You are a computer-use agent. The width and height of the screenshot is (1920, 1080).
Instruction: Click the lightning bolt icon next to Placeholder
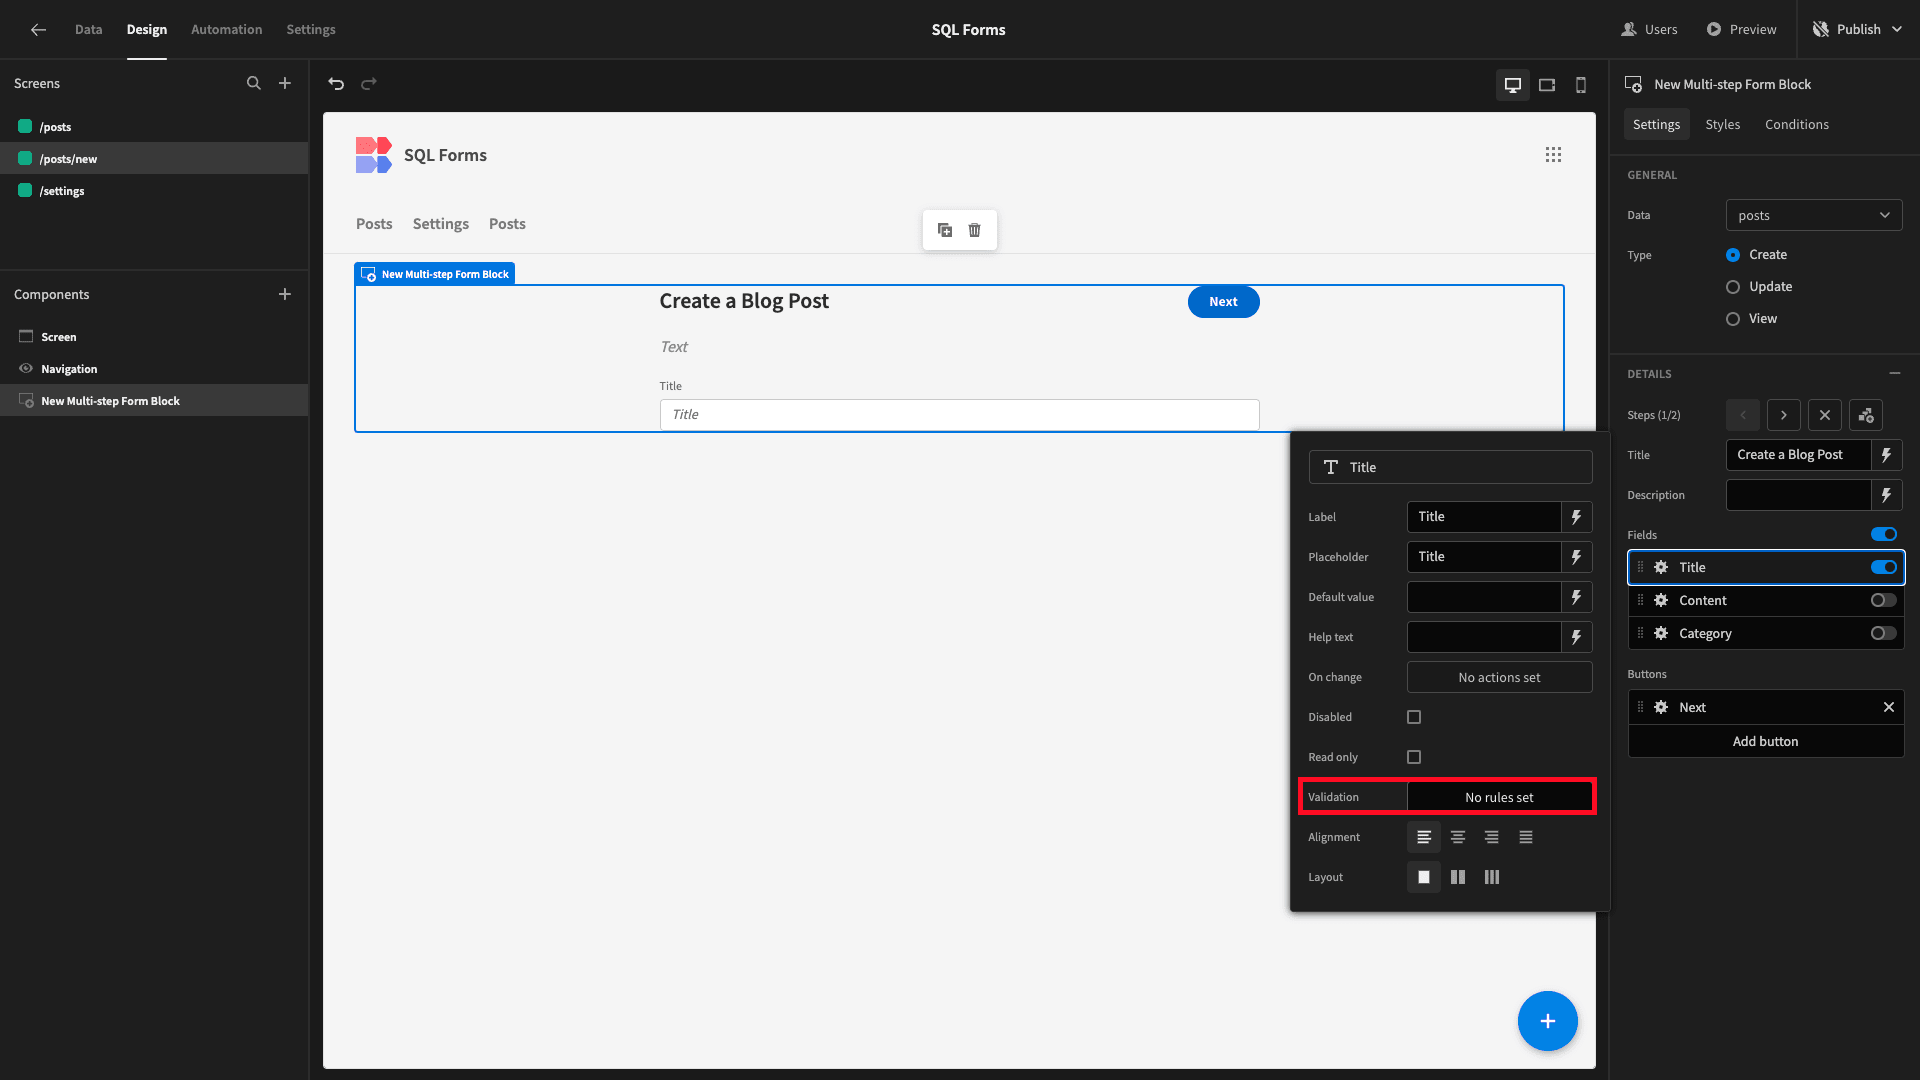click(1577, 556)
